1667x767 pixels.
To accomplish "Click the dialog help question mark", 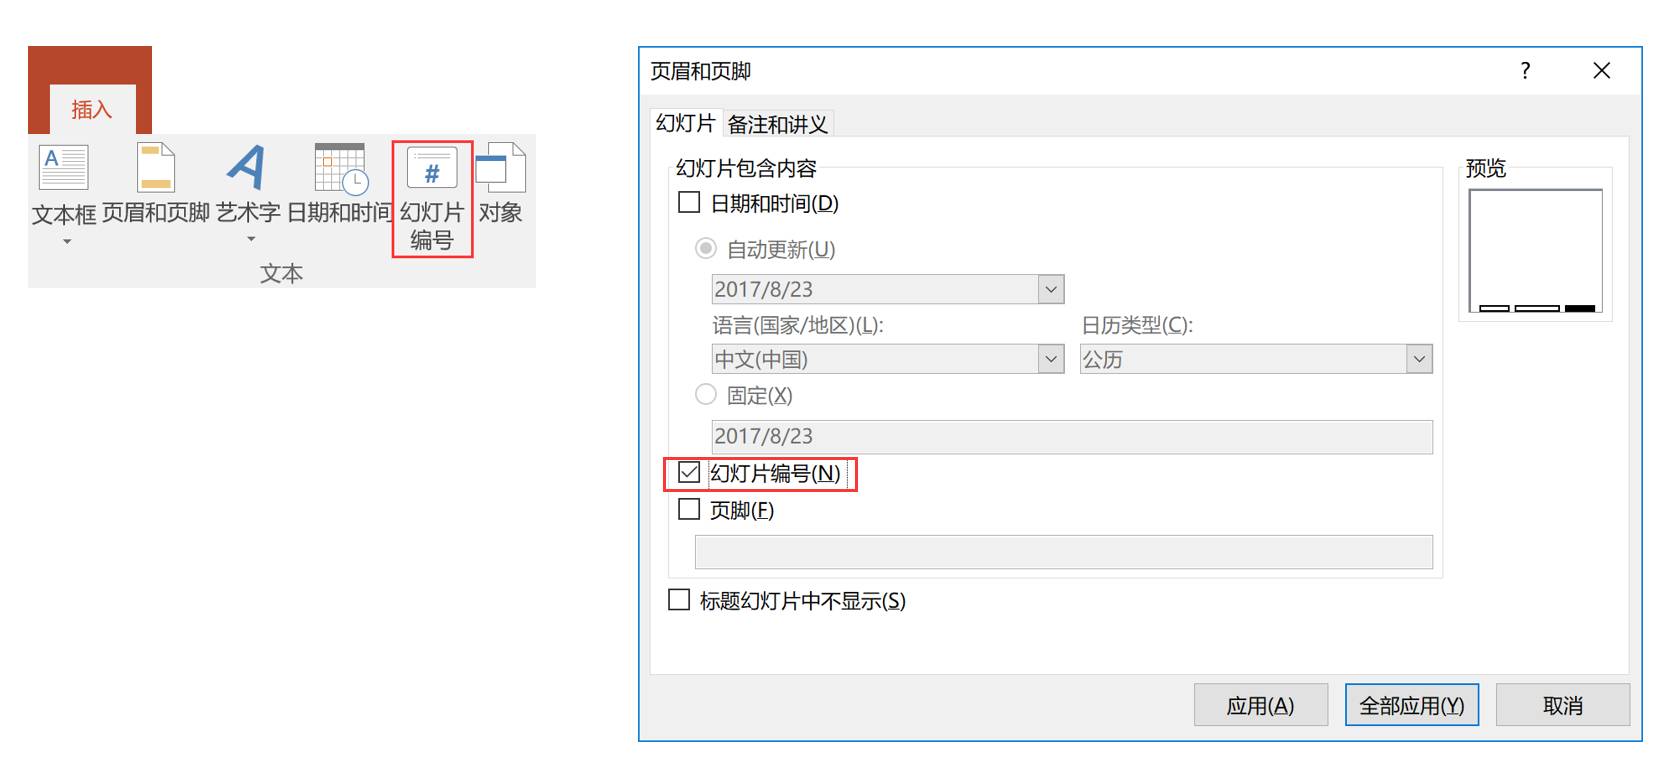I will [1525, 70].
